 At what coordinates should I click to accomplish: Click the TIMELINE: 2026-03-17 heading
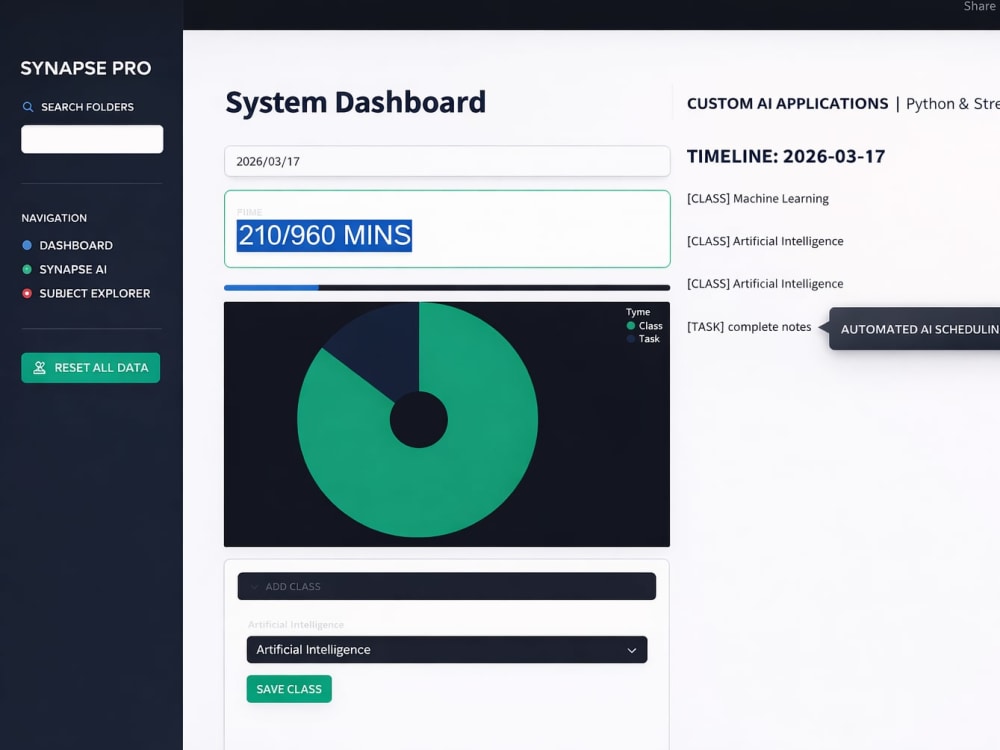(786, 156)
